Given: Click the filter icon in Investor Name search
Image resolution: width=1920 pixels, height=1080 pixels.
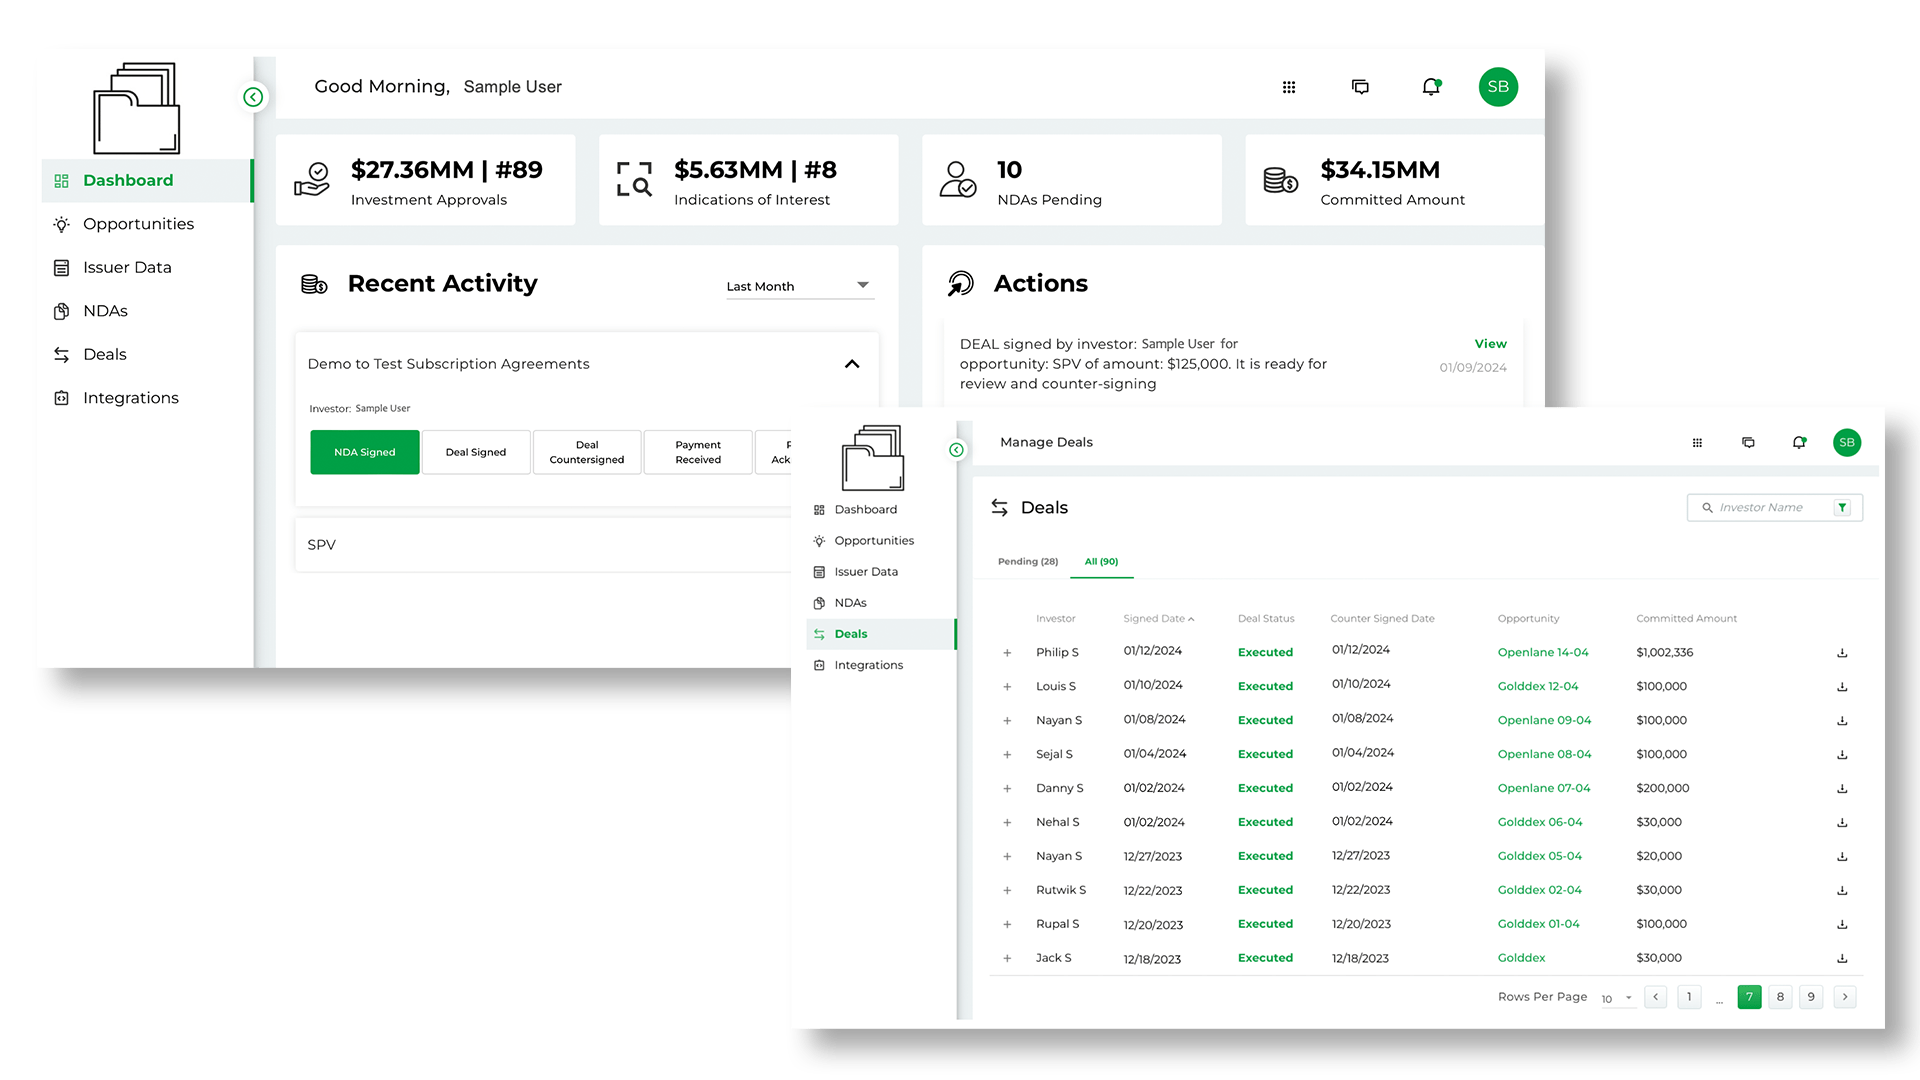Looking at the screenshot, I should (x=1842, y=508).
